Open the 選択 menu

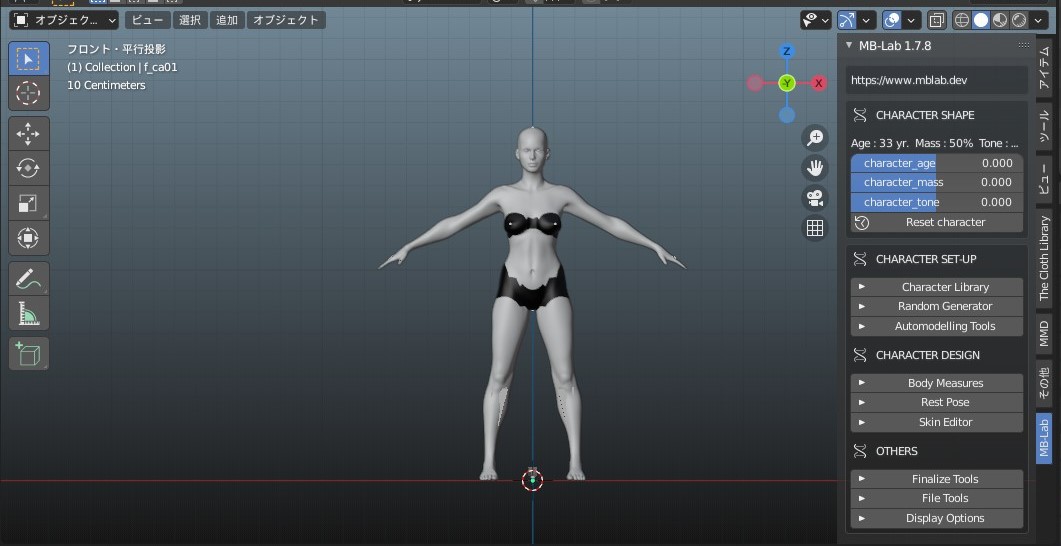pos(190,20)
